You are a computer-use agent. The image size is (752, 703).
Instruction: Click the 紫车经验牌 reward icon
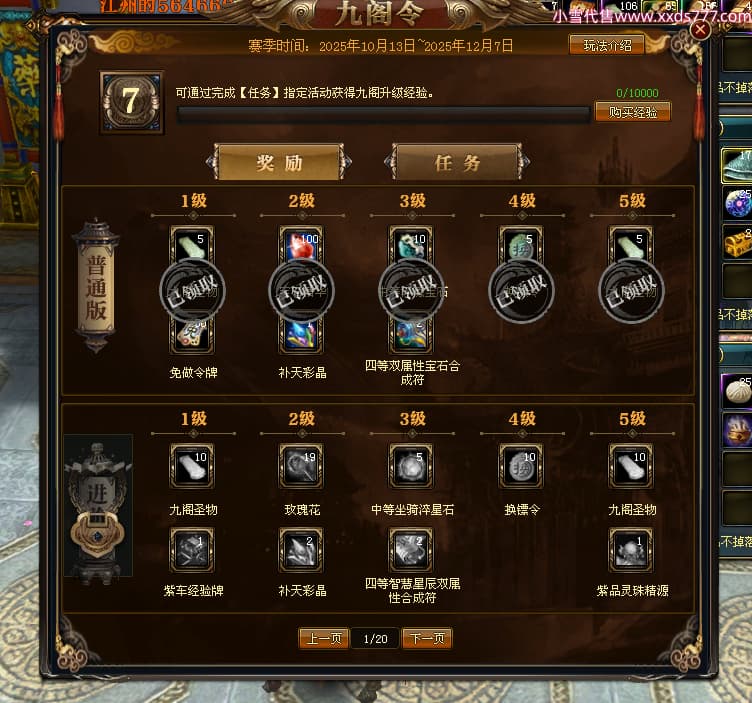(x=192, y=550)
